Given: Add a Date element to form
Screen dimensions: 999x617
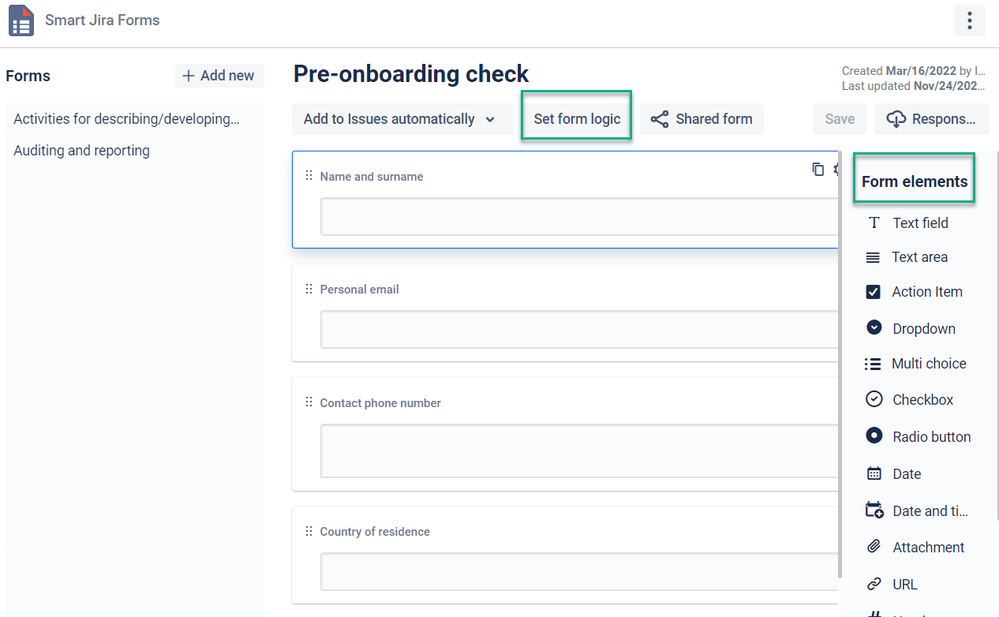Looking at the screenshot, I should point(906,474).
